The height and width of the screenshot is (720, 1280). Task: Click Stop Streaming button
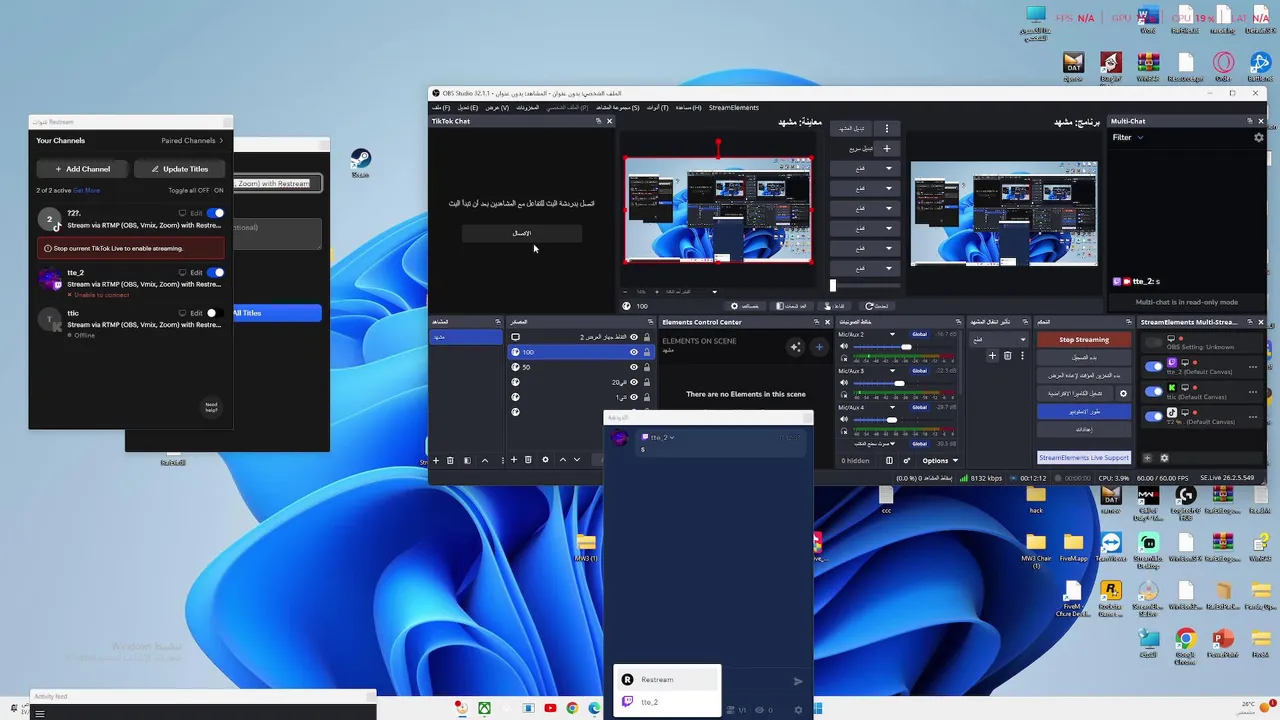pos(1084,339)
